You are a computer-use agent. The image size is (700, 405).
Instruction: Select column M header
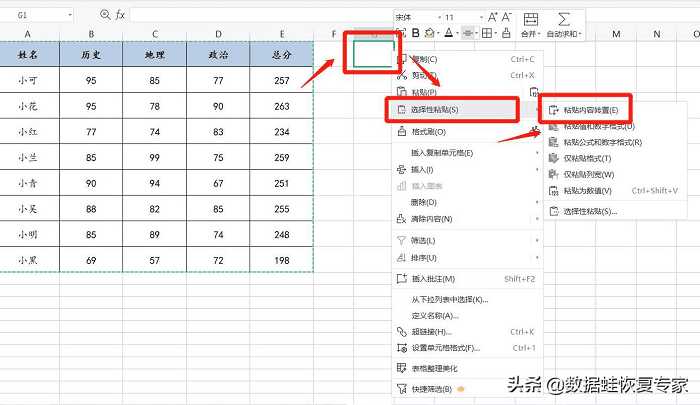pyautogui.click(x=616, y=34)
